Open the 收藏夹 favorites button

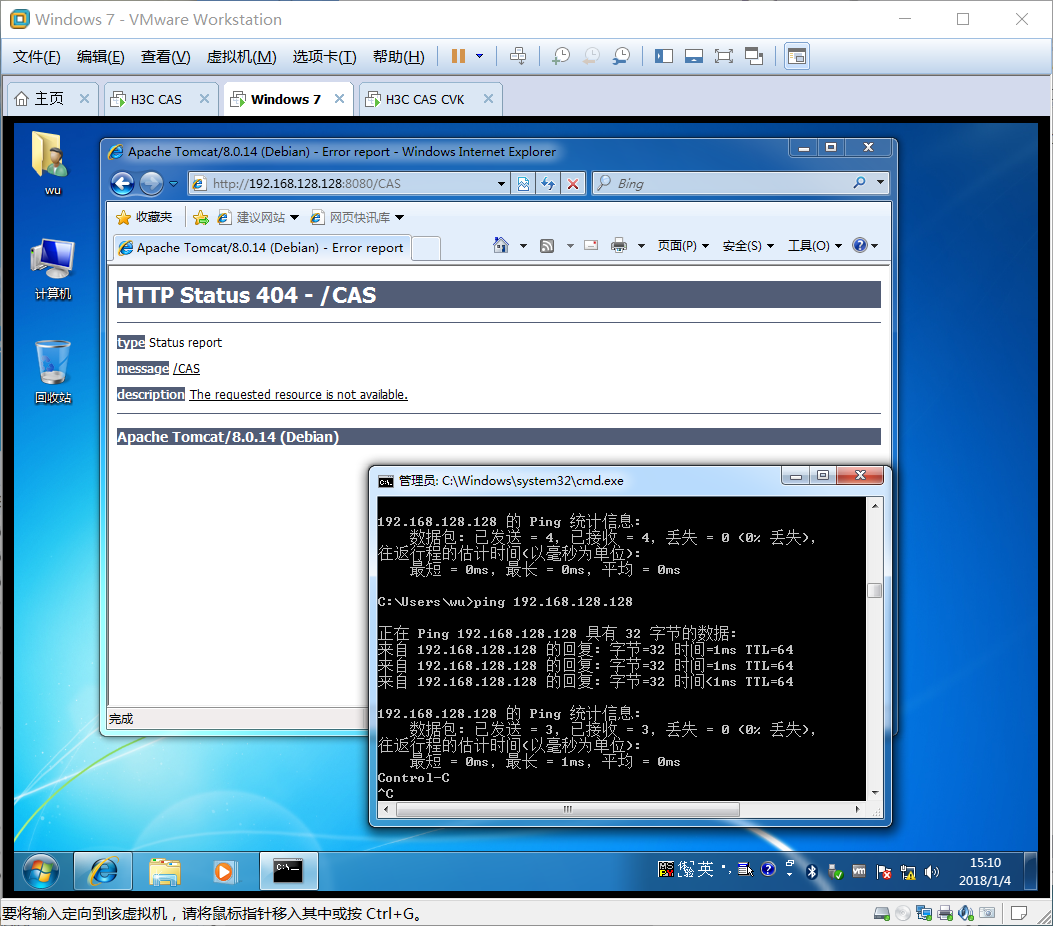(x=144, y=218)
